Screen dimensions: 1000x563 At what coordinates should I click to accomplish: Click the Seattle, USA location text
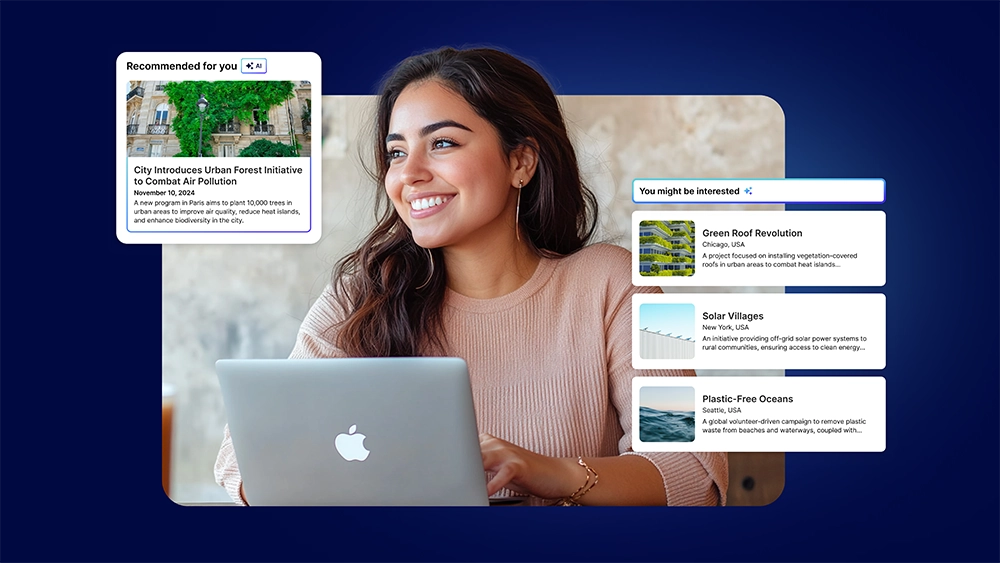point(721,410)
